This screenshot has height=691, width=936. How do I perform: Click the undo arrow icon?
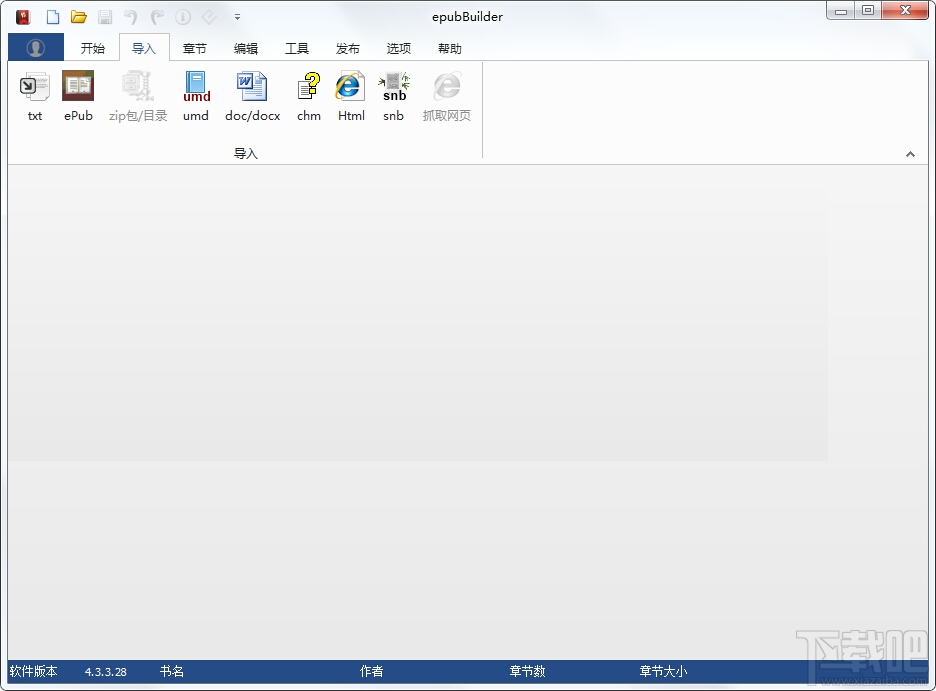(131, 17)
